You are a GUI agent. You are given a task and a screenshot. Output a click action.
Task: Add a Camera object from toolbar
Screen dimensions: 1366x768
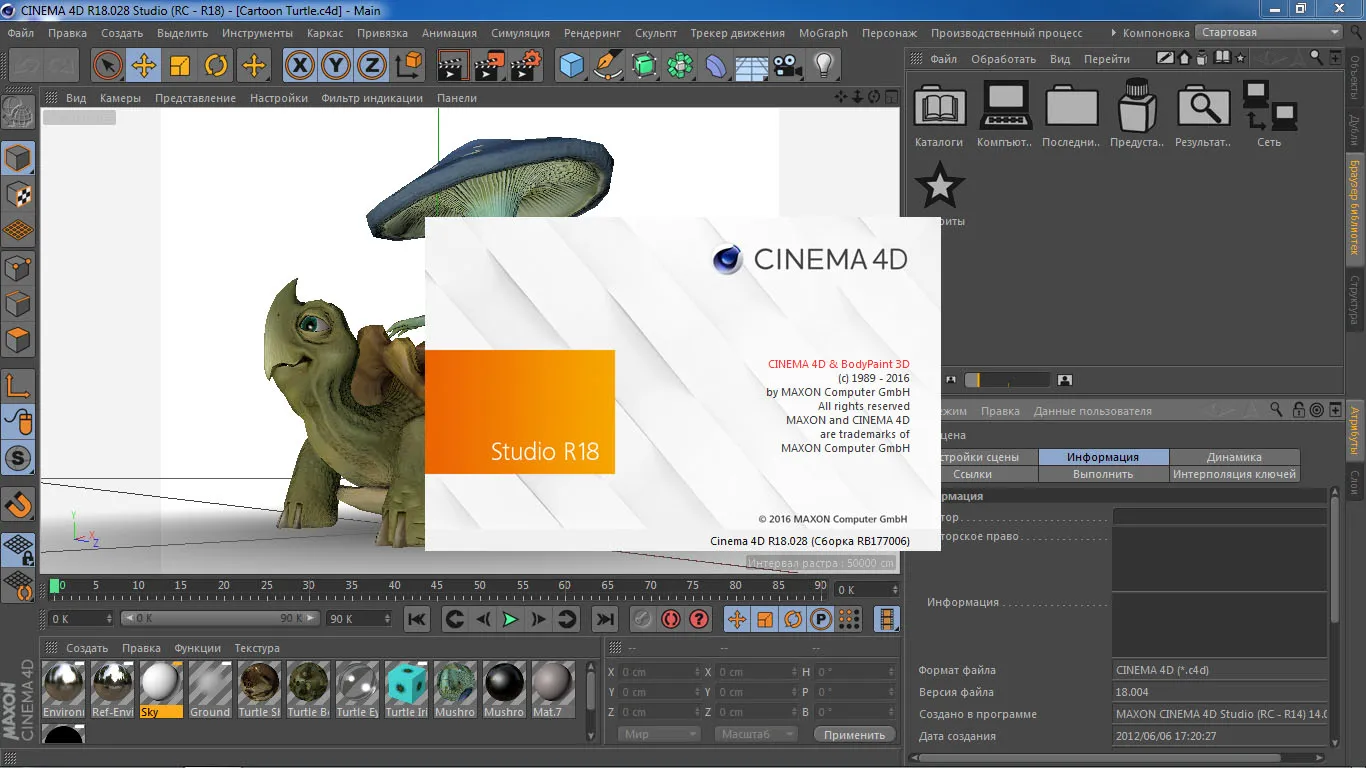pos(787,66)
